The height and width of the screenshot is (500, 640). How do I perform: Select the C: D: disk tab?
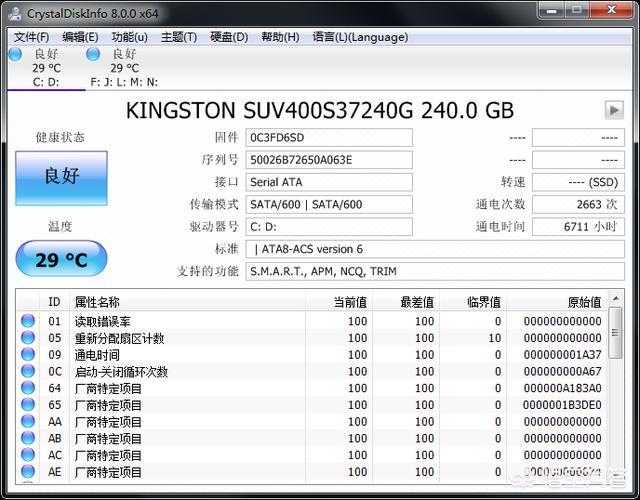(46, 68)
